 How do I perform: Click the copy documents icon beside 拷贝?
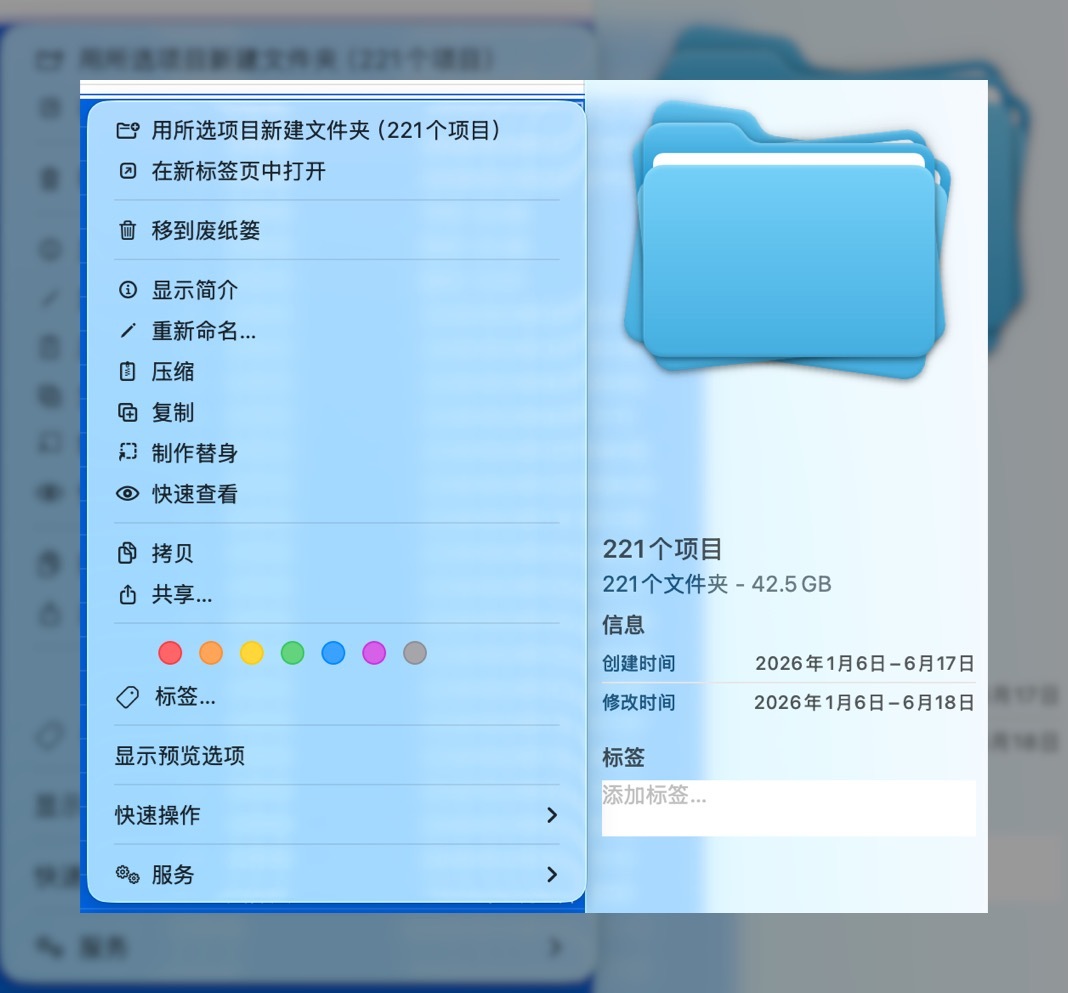127,553
